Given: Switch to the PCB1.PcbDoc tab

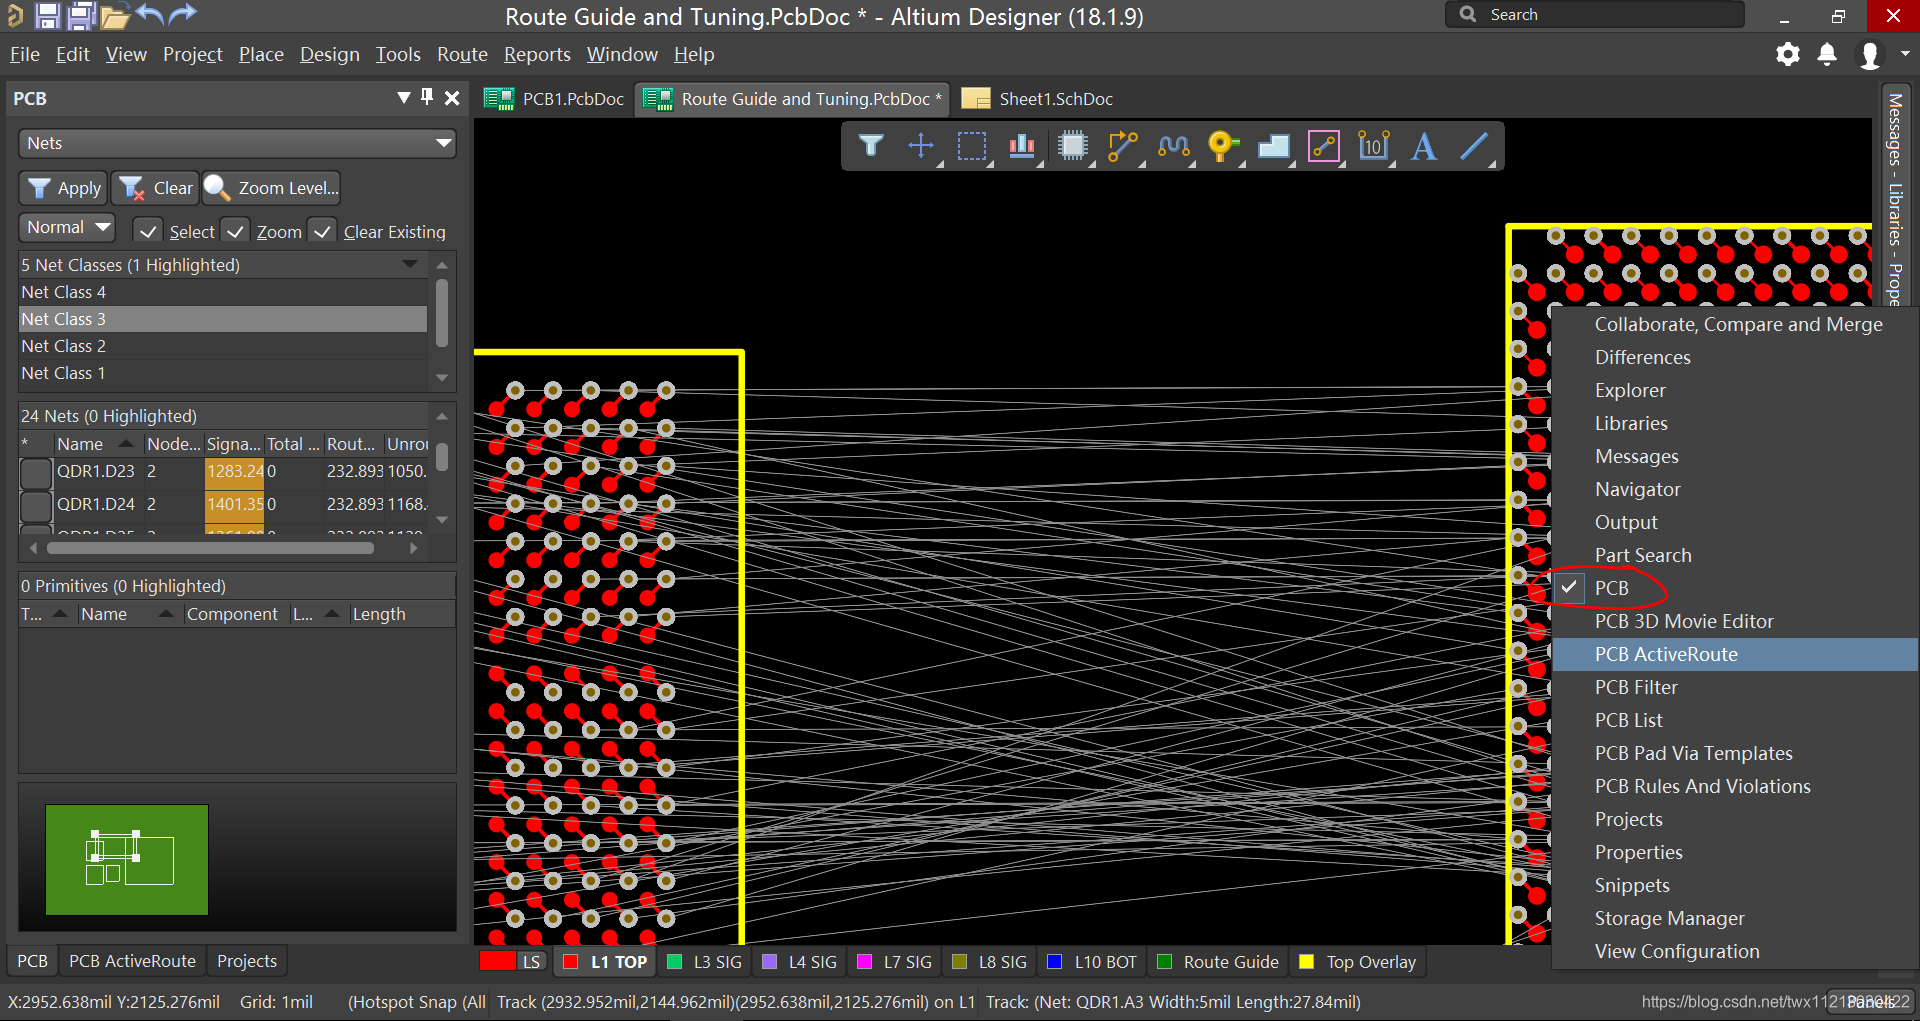Looking at the screenshot, I should pos(554,98).
